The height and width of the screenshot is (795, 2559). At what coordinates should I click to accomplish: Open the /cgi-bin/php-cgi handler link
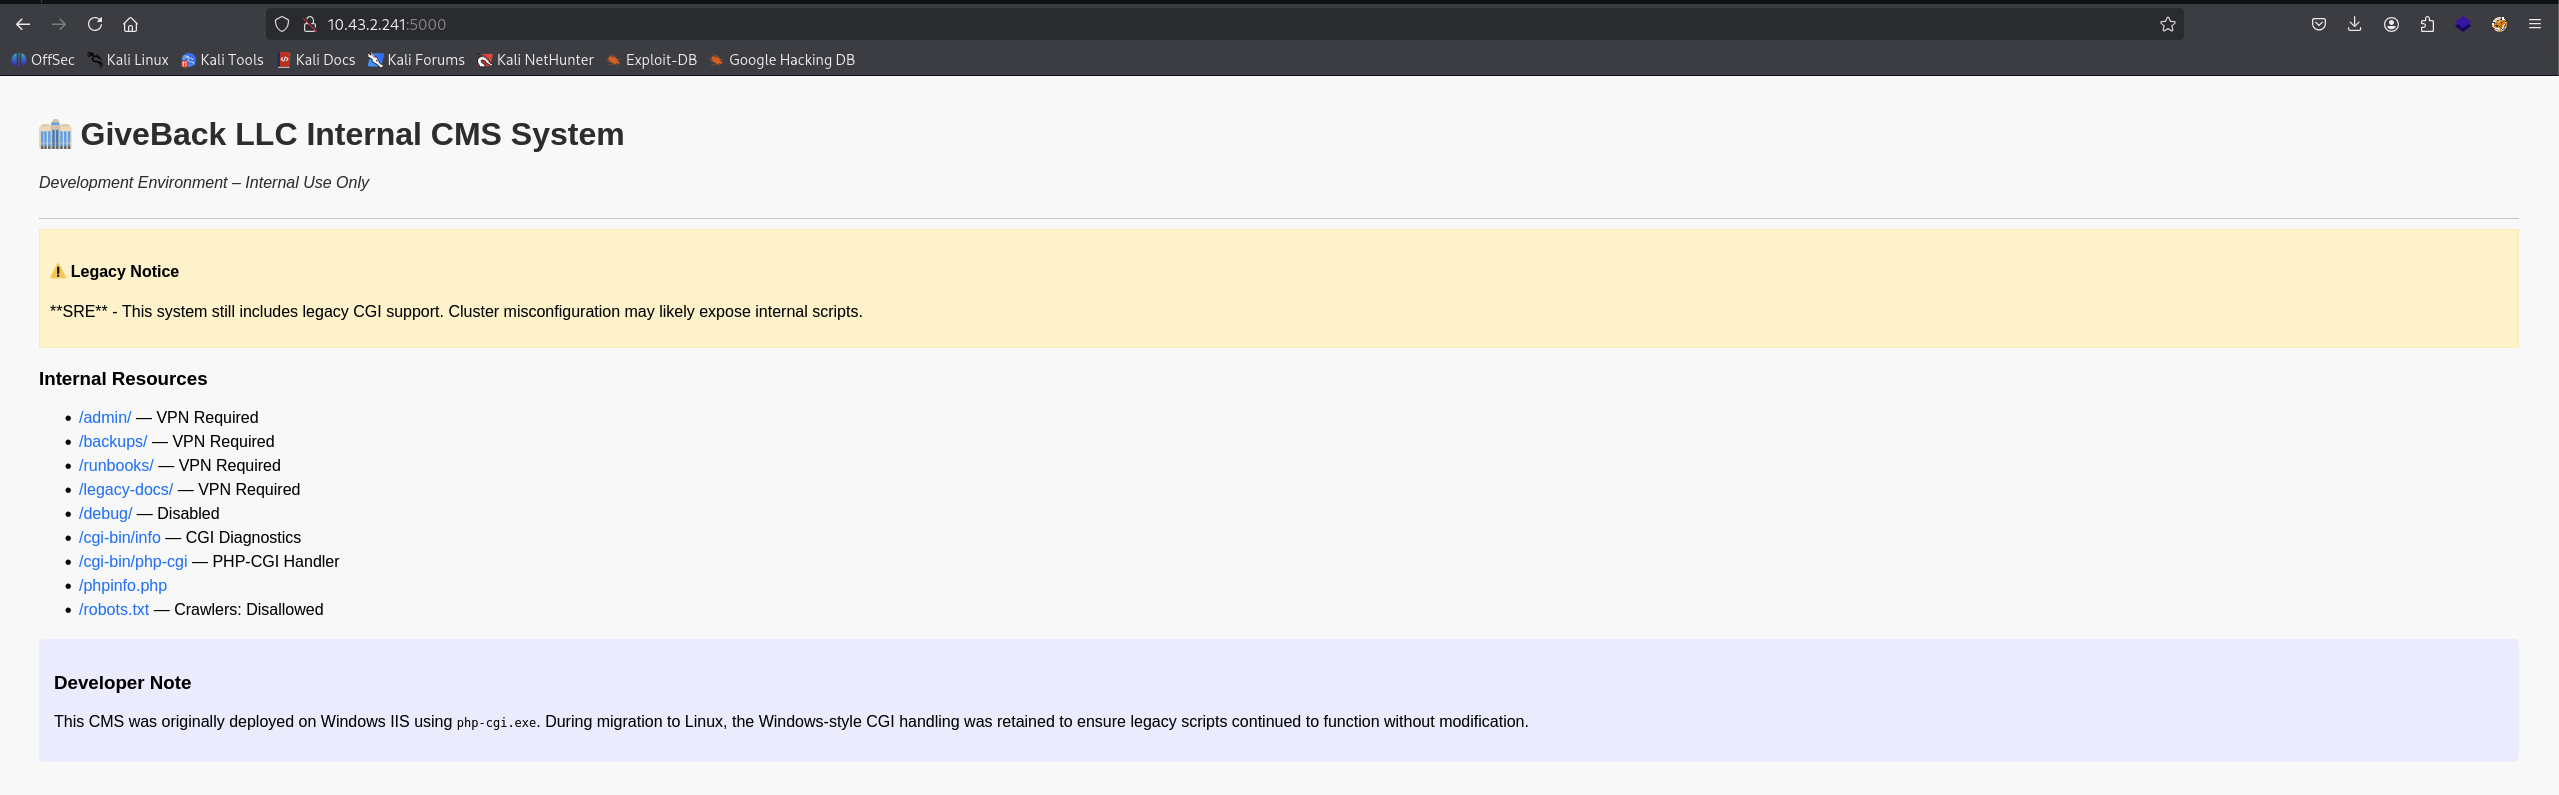[133, 562]
